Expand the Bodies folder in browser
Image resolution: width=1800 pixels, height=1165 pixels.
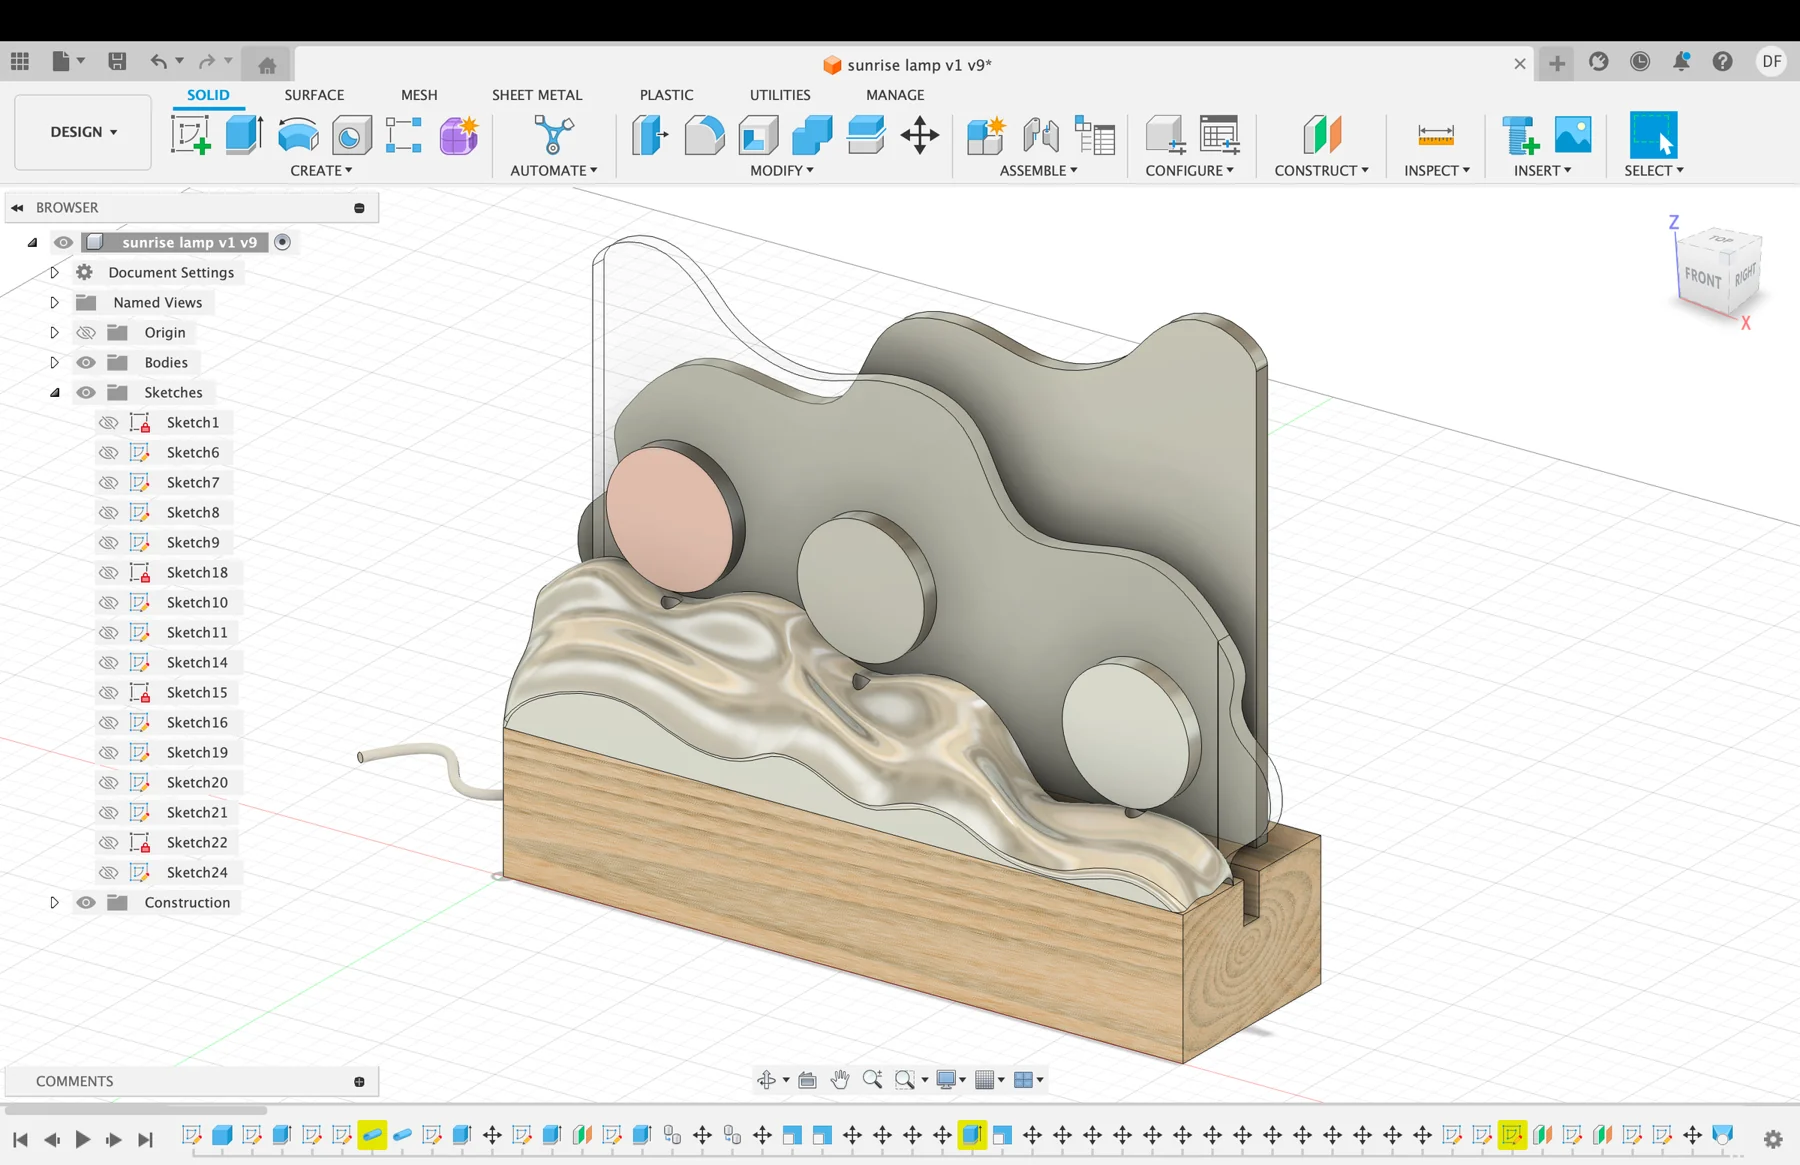pos(55,362)
